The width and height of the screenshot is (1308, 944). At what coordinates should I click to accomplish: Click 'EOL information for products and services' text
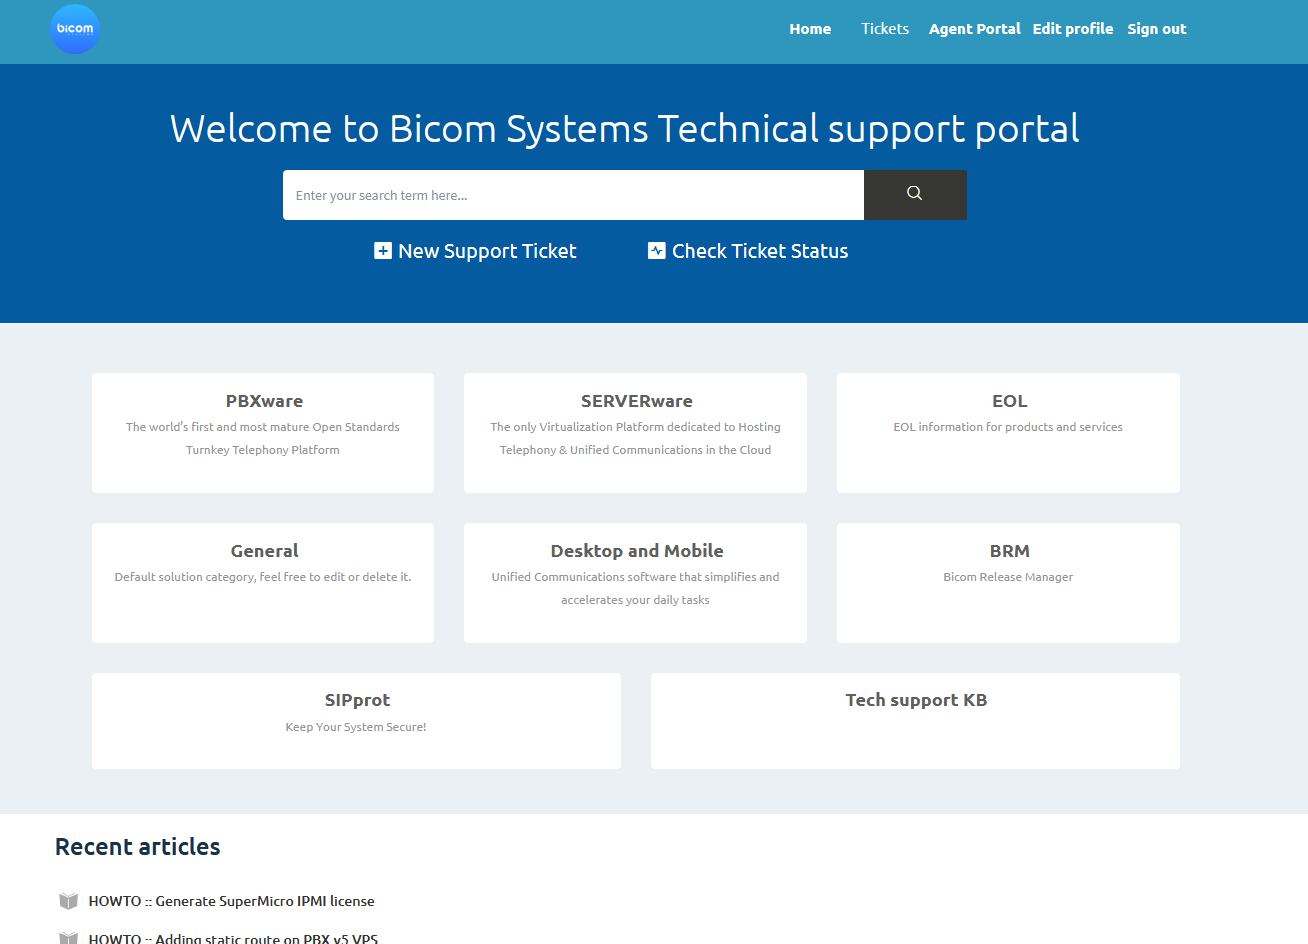(x=1008, y=427)
